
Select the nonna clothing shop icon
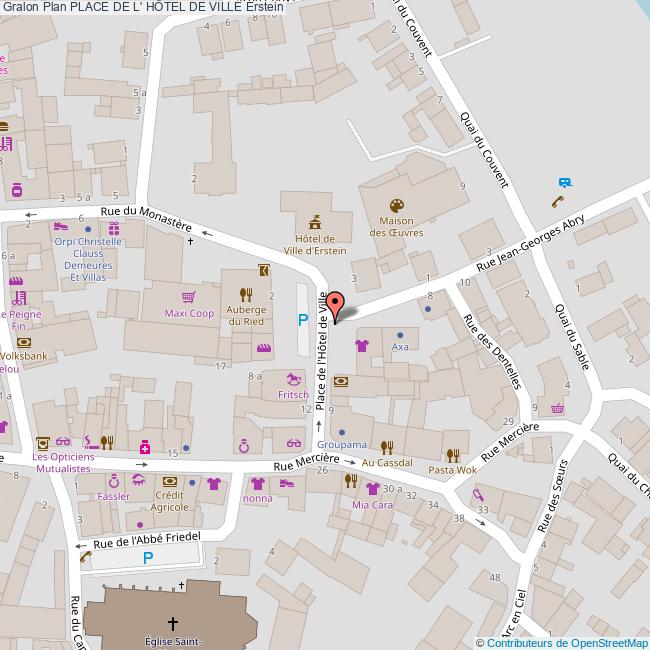(x=256, y=483)
